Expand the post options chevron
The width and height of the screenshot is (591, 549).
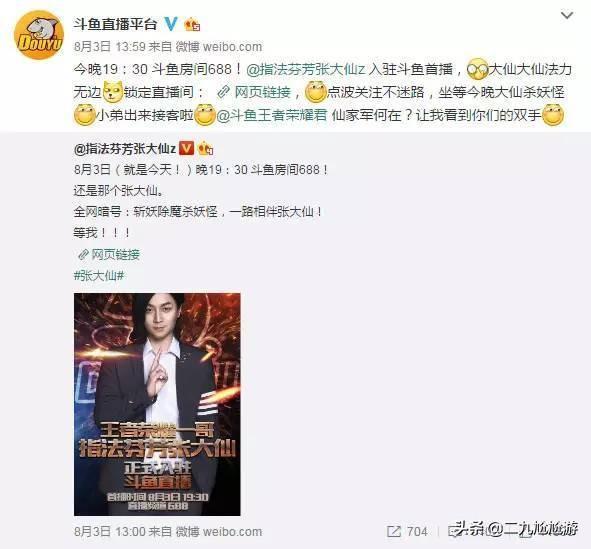pyautogui.click(x=567, y=15)
